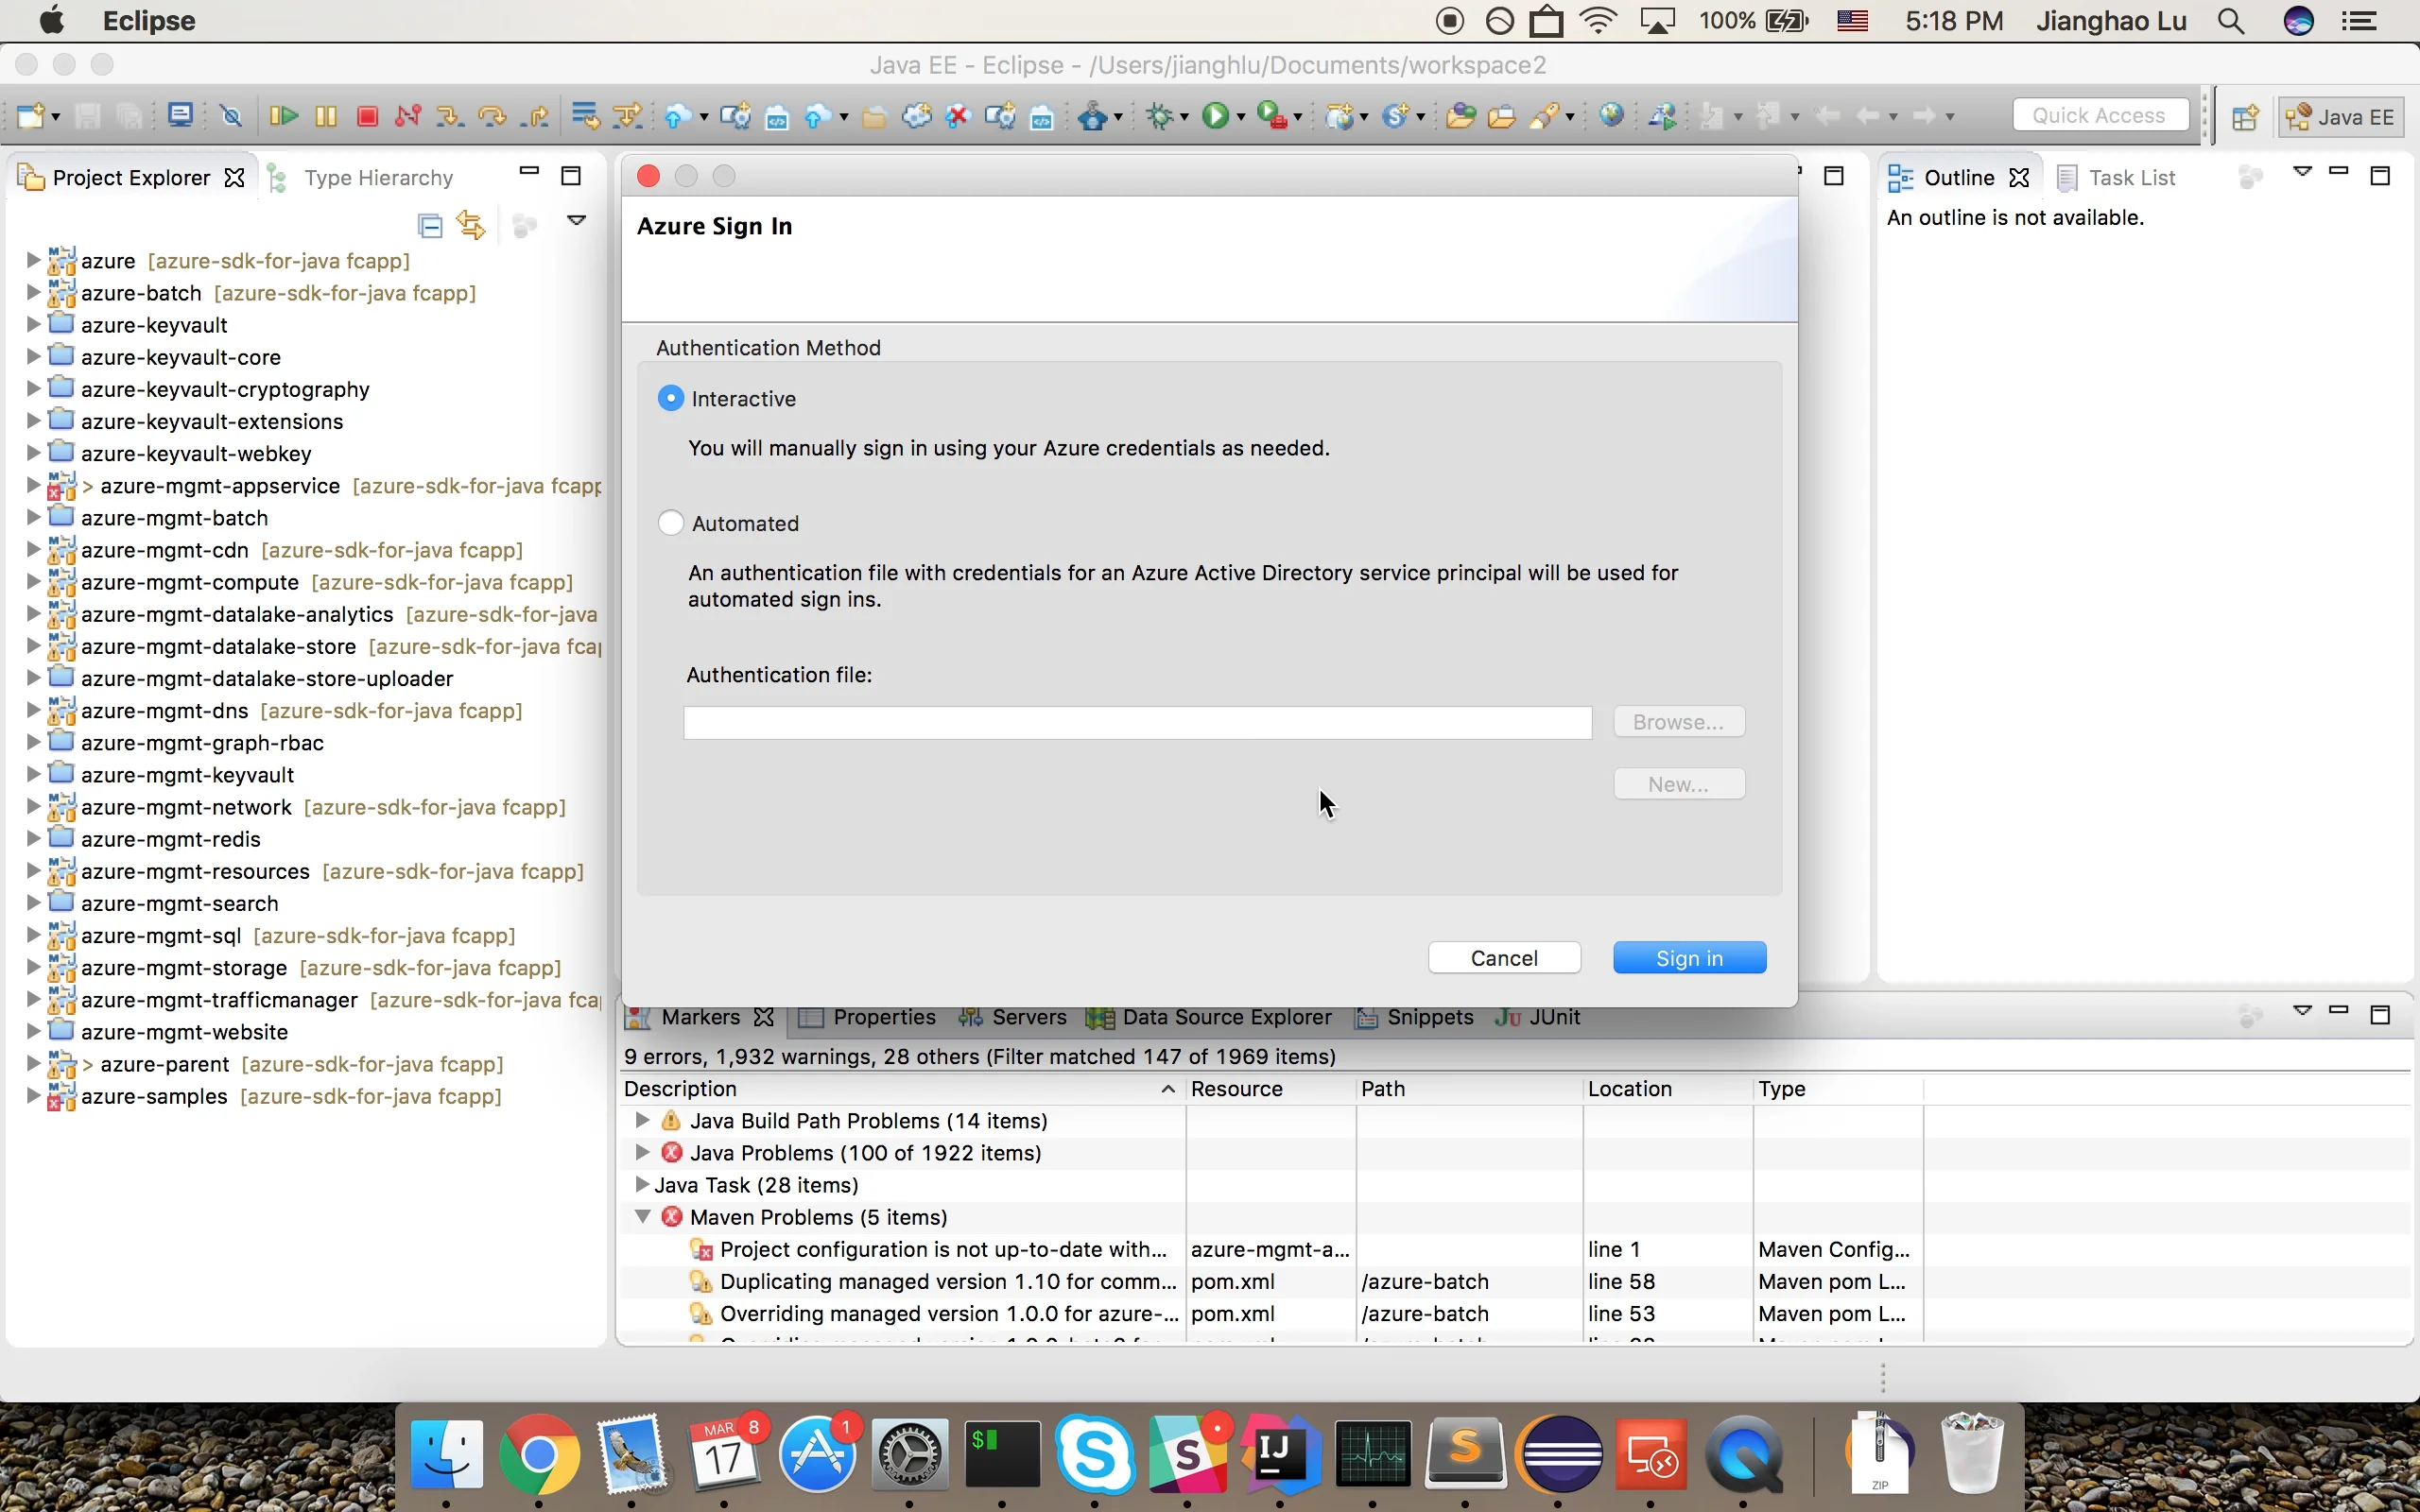Viewport: 2420px width, 1512px height.
Task: Click Browse to choose an authentication file
Action: [1678, 721]
